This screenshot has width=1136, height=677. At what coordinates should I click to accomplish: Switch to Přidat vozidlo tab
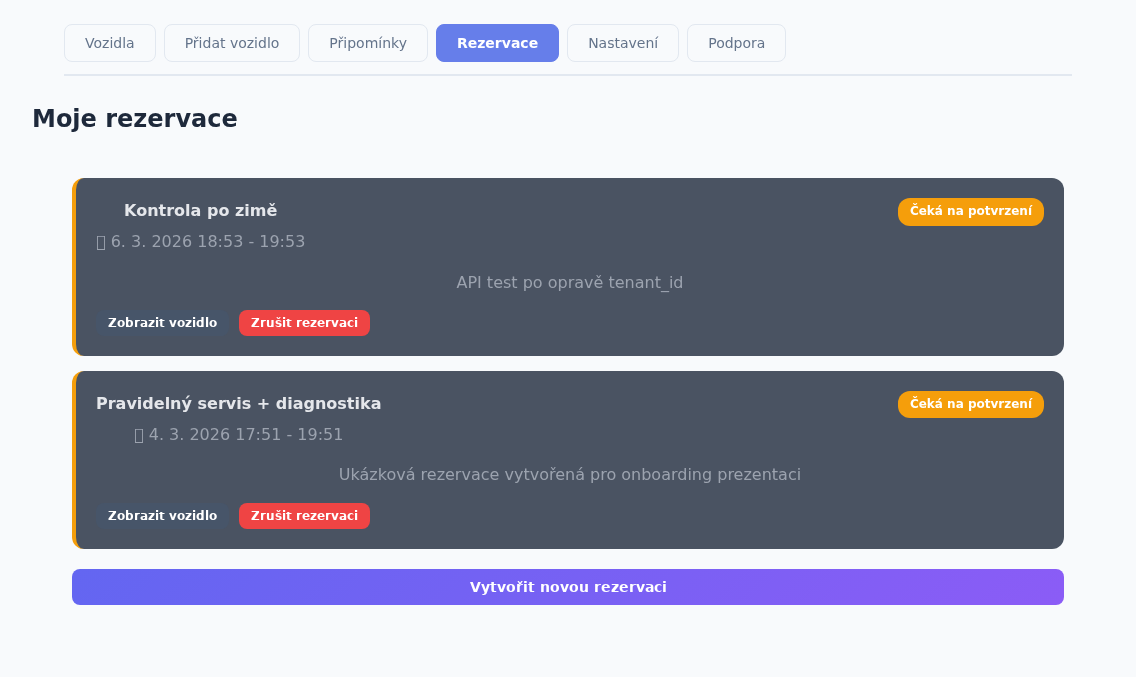tap(232, 43)
